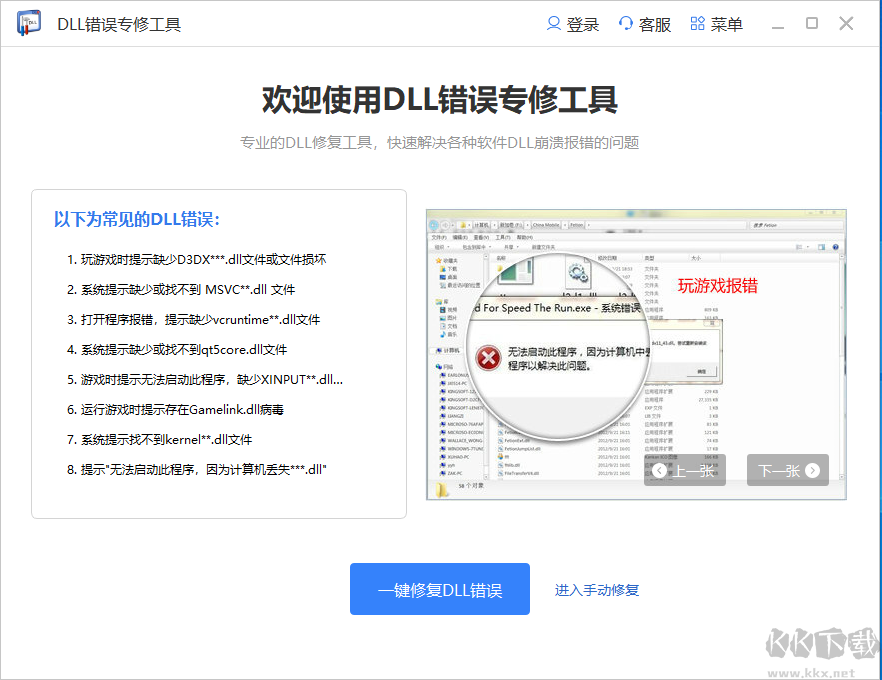
Task: Click 上一张 to view previous image
Action: click(x=685, y=470)
